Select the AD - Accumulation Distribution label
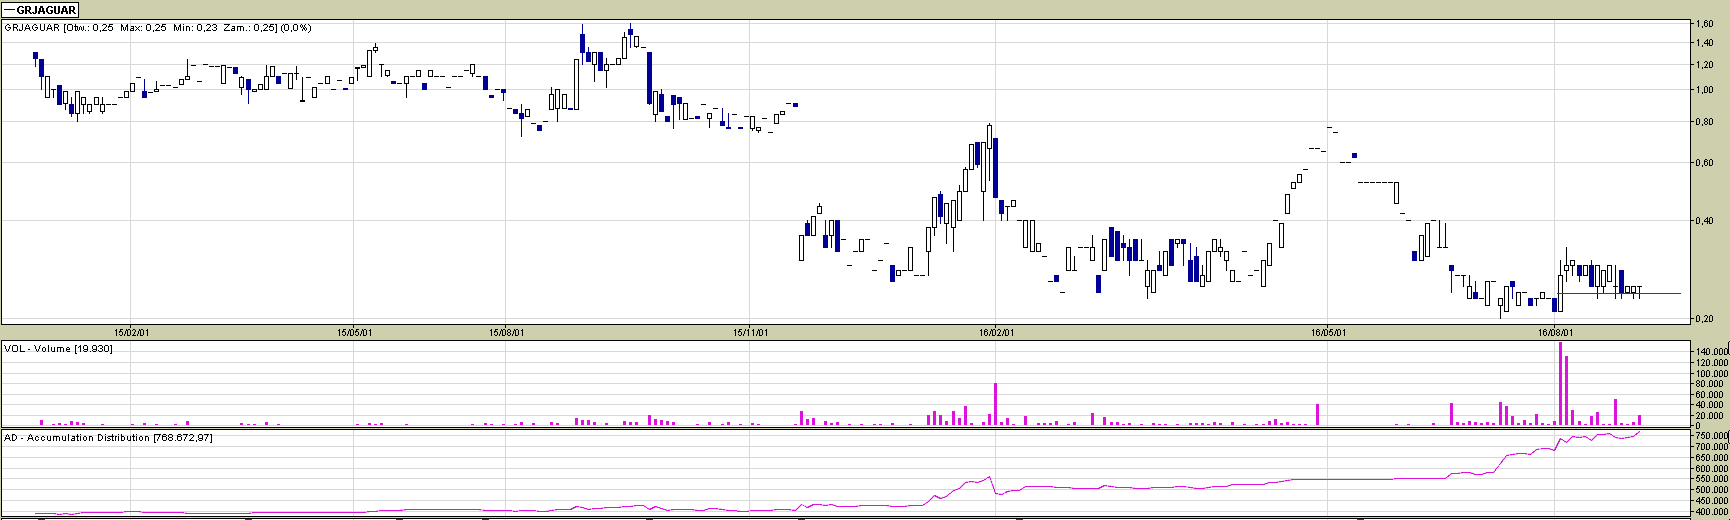Image resolution: width=1730 pixels, height=520 pixels. 108,438
